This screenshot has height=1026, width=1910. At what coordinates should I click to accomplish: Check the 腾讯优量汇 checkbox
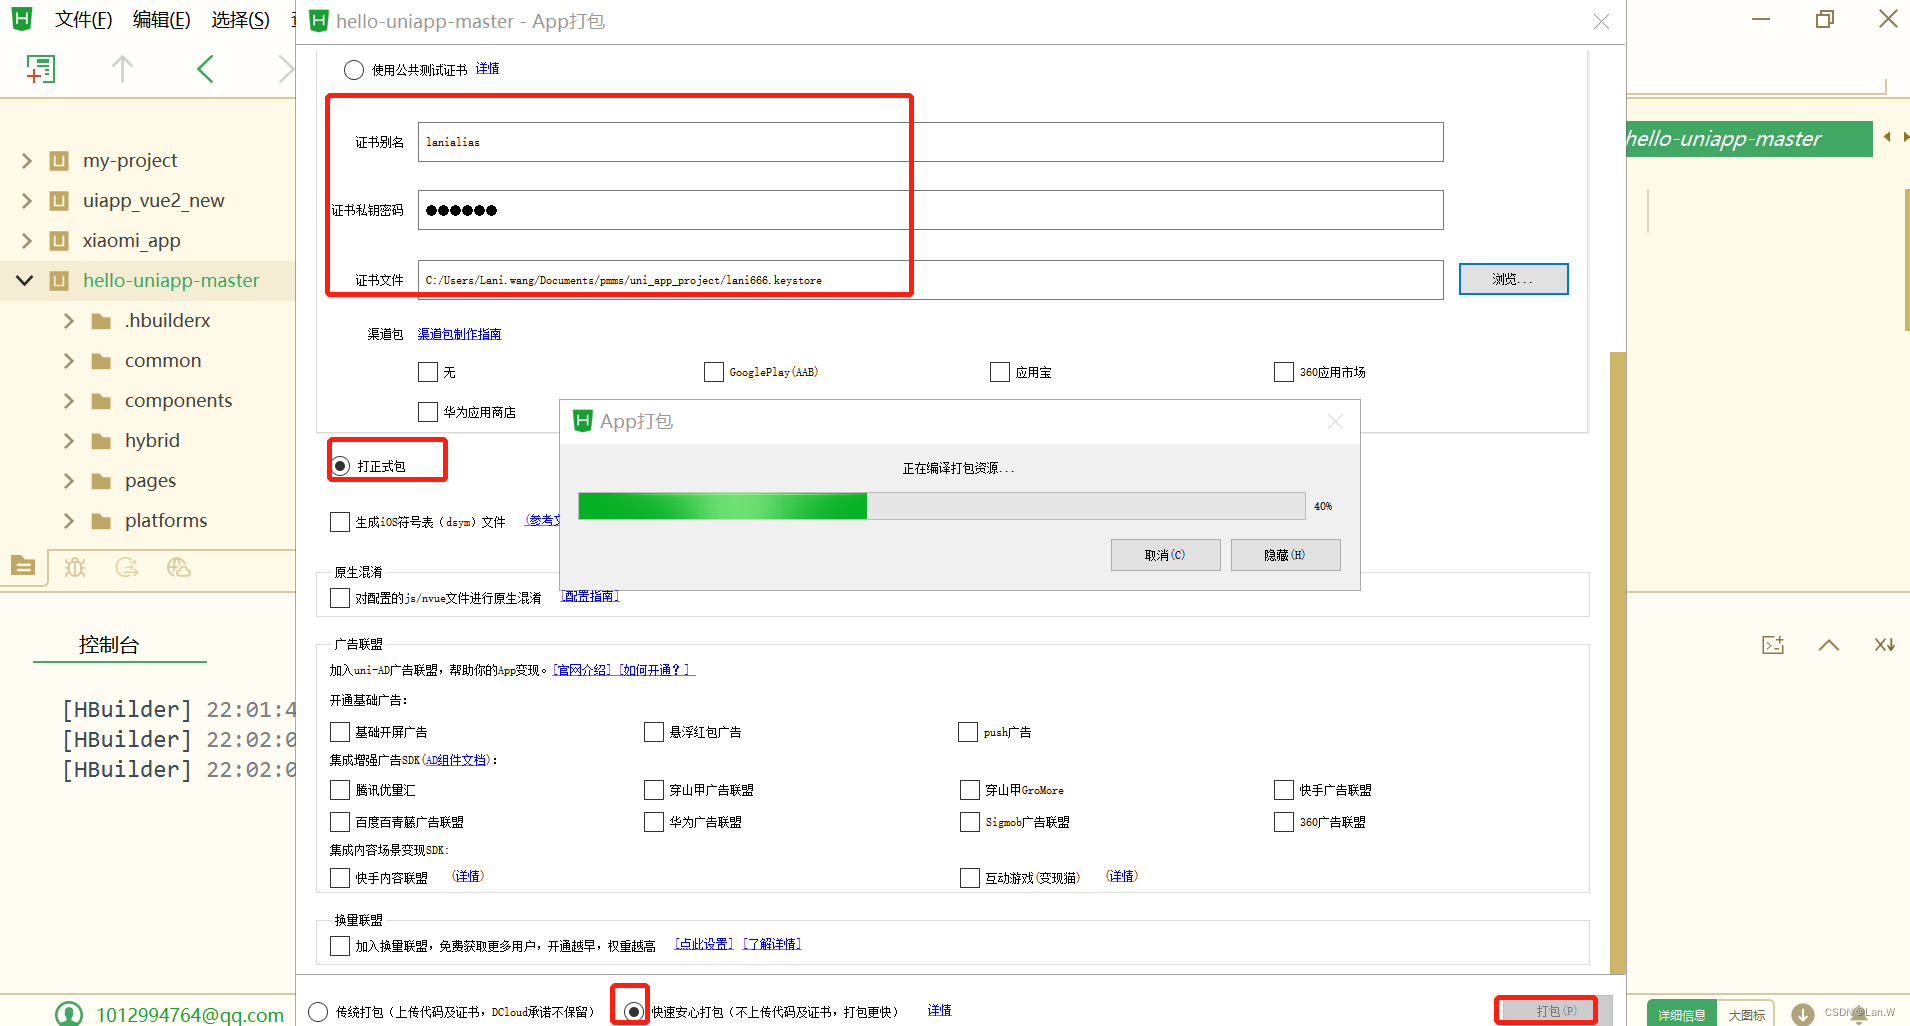(340, 790)
